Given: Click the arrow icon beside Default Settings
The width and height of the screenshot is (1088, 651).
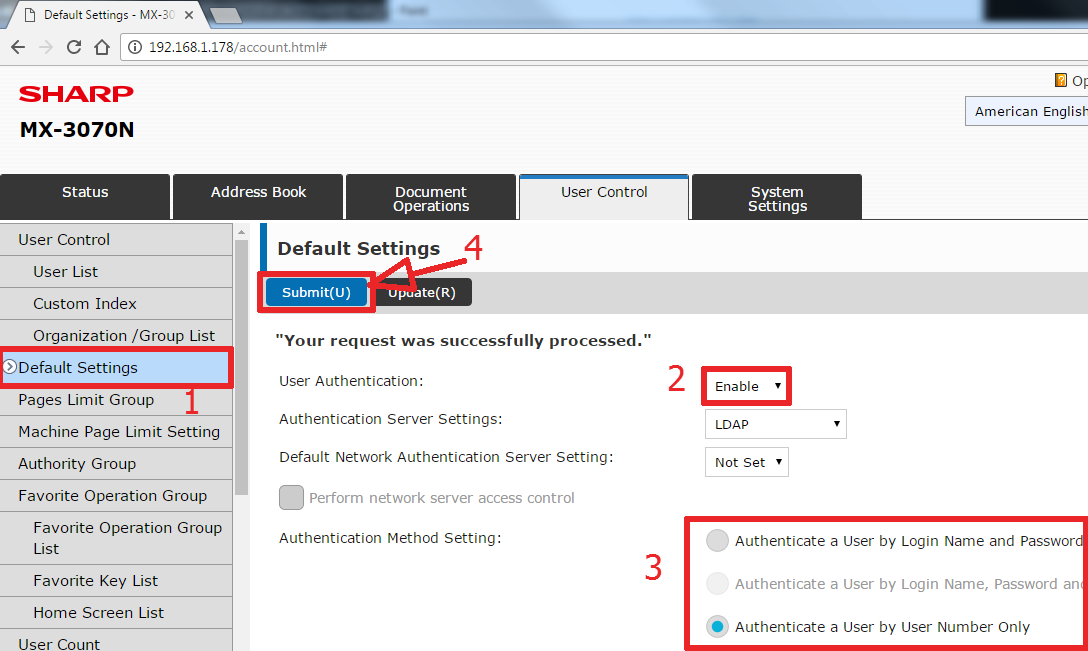Looking at the screenshot, I should click(10, 367).
